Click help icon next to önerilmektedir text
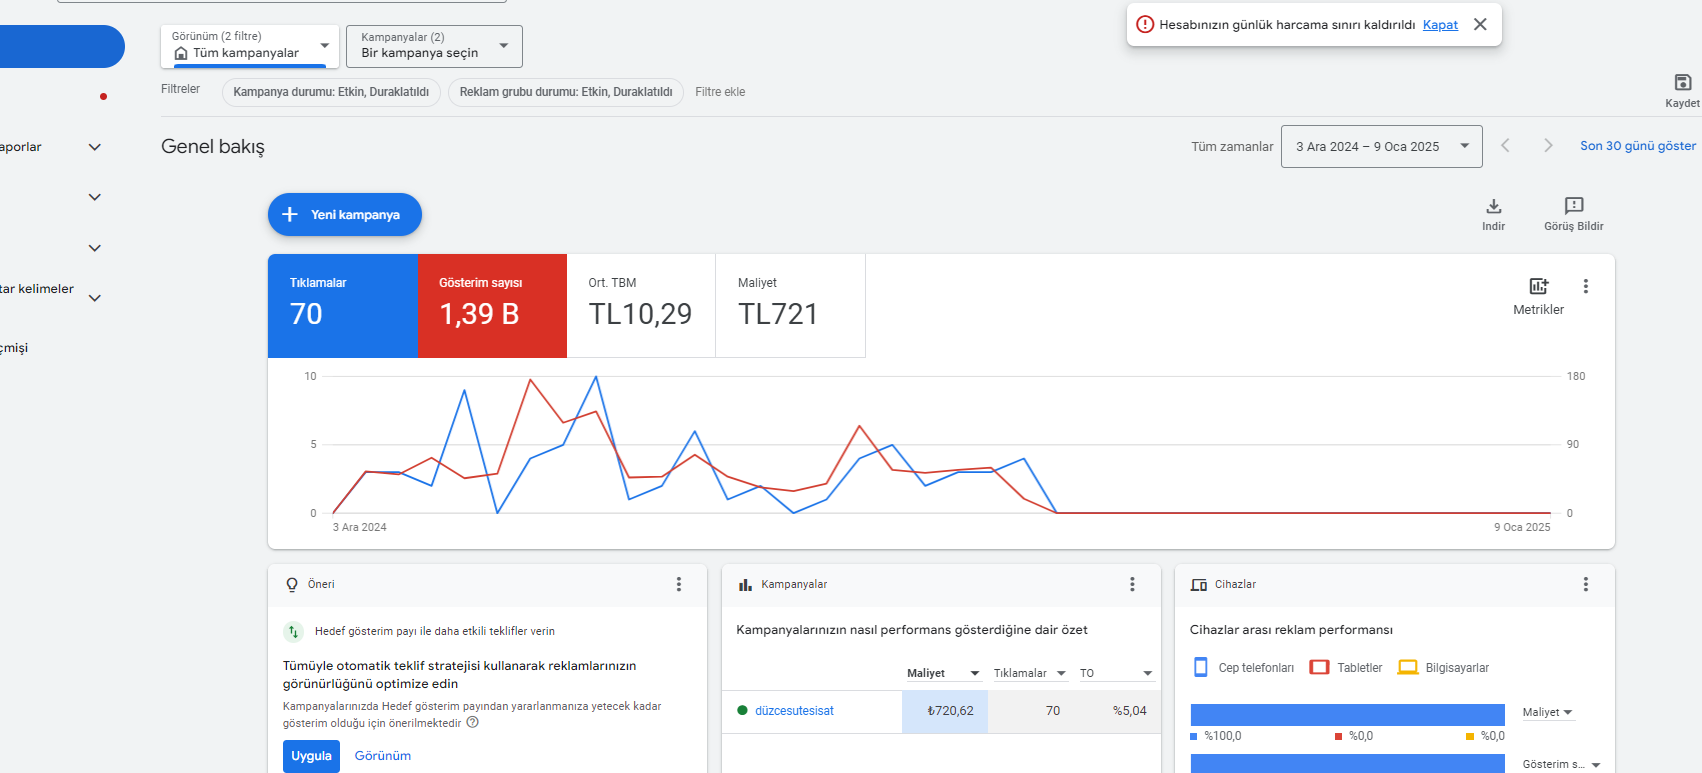This screenshot has height=773, width=1702. coord(473,722)
